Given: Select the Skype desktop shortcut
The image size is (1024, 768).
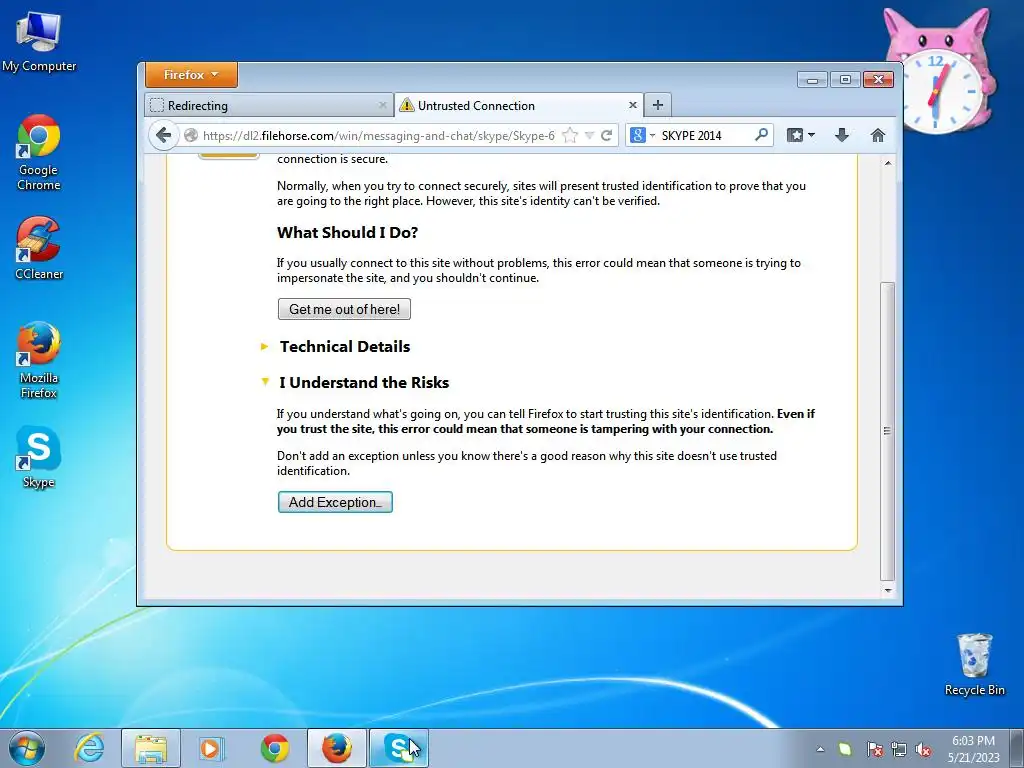Looking at the screenshot, I should [39, 457].
